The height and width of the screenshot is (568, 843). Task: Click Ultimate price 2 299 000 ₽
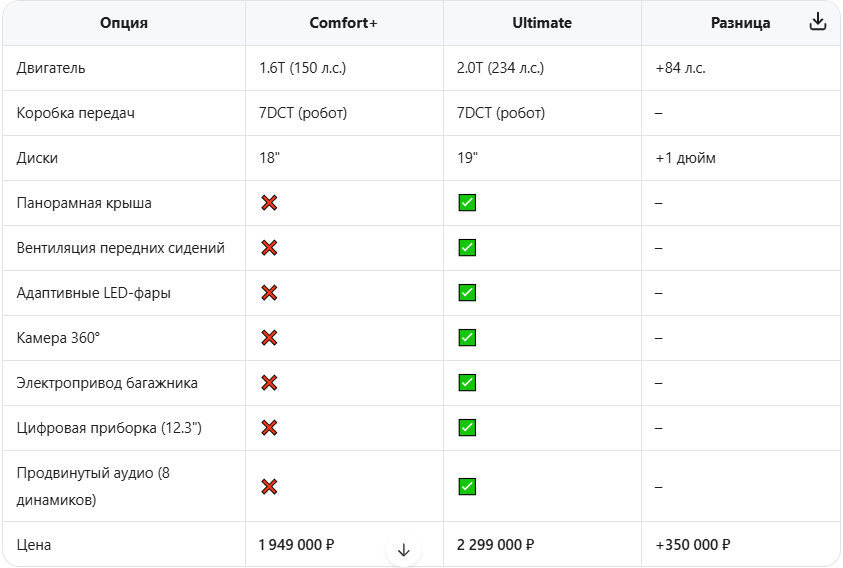[496, 545]
